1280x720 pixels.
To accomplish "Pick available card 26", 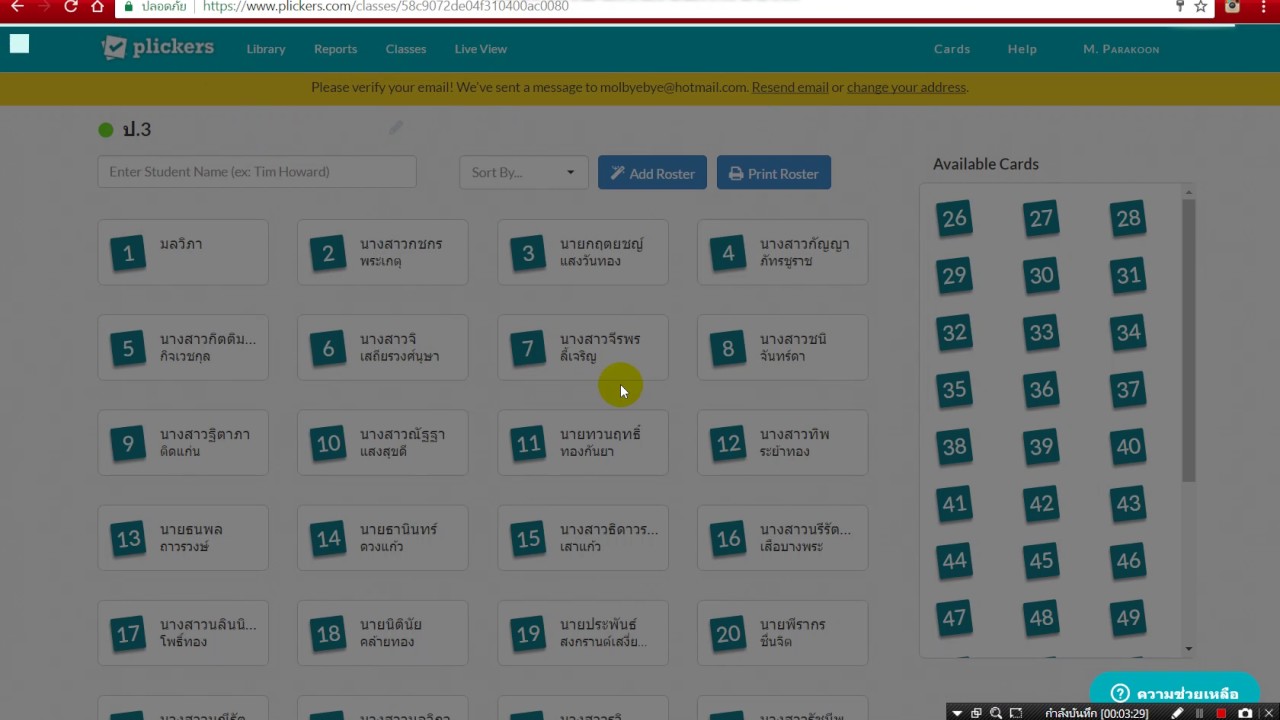I will 954,218.
